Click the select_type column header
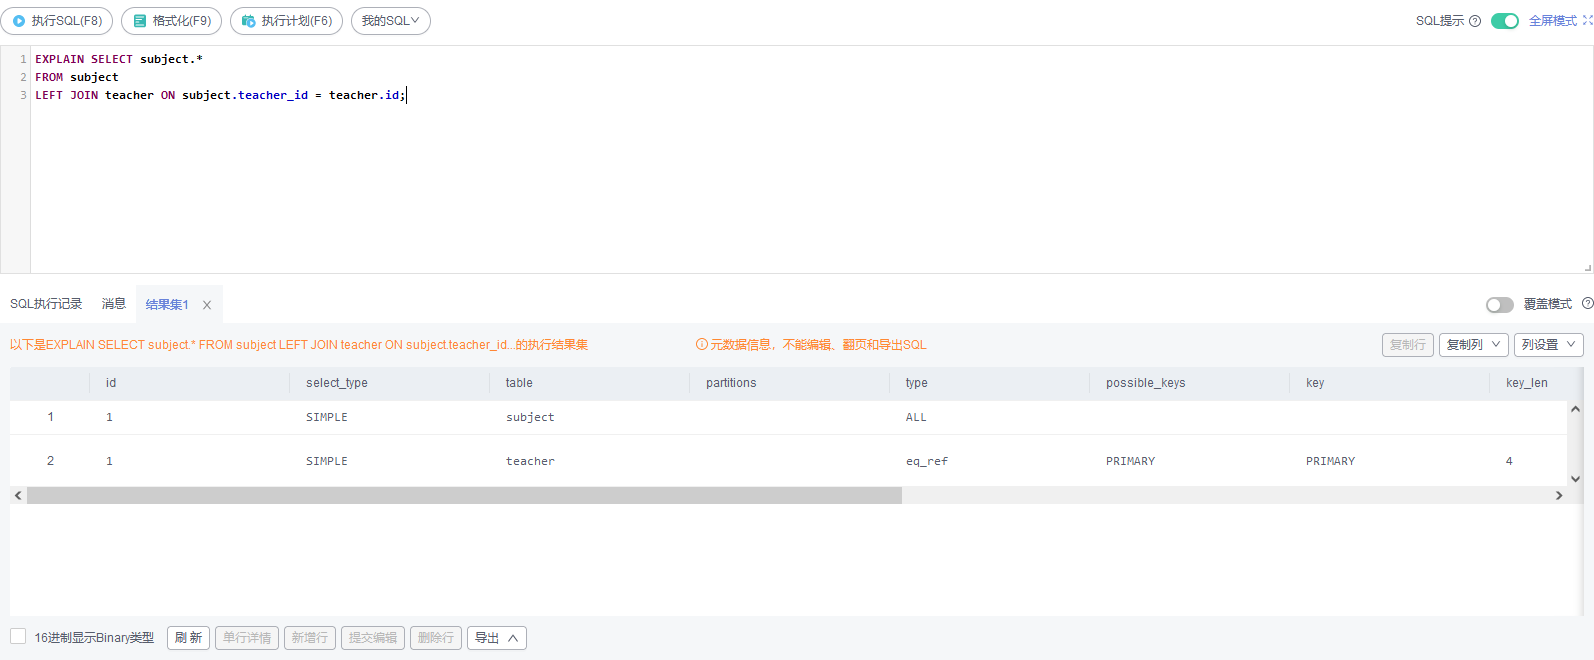 click(x=389, y=383)
